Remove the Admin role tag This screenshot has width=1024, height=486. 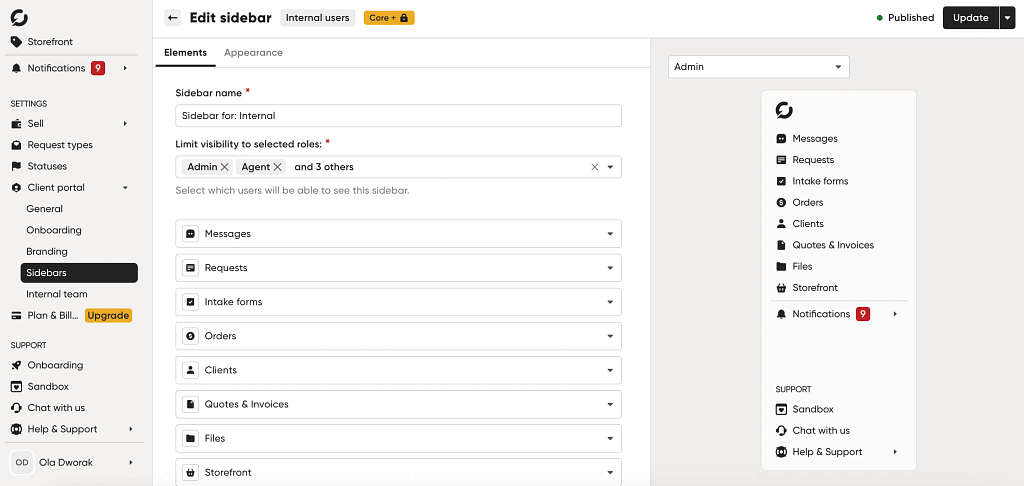click(x=225, y=167)
